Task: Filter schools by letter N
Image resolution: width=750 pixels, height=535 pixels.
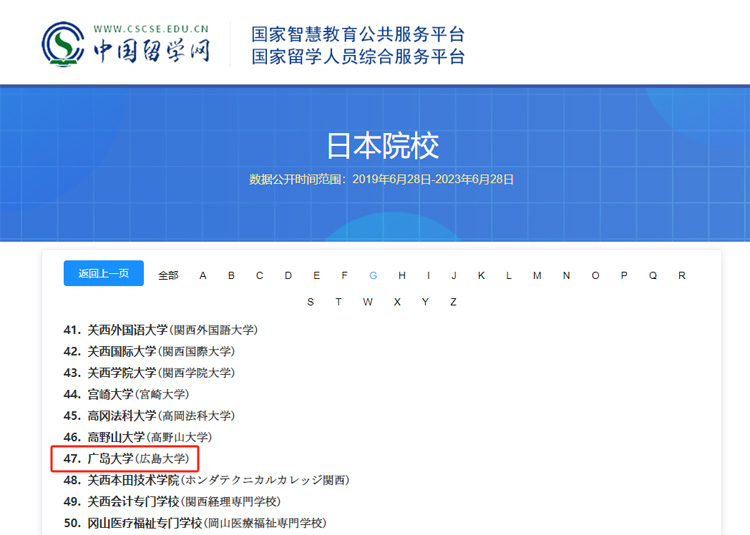Action: point(566,275)
